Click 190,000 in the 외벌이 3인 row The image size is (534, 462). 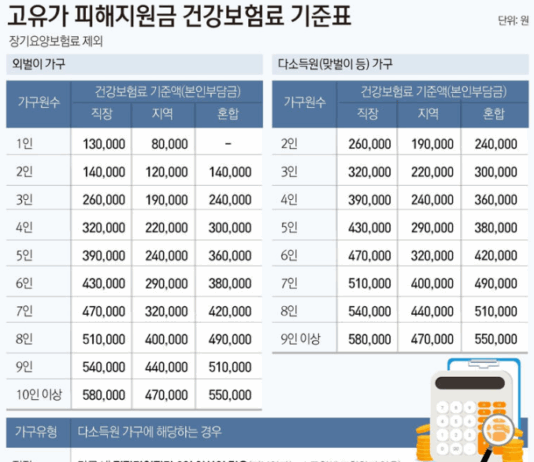tap(167, 200)
